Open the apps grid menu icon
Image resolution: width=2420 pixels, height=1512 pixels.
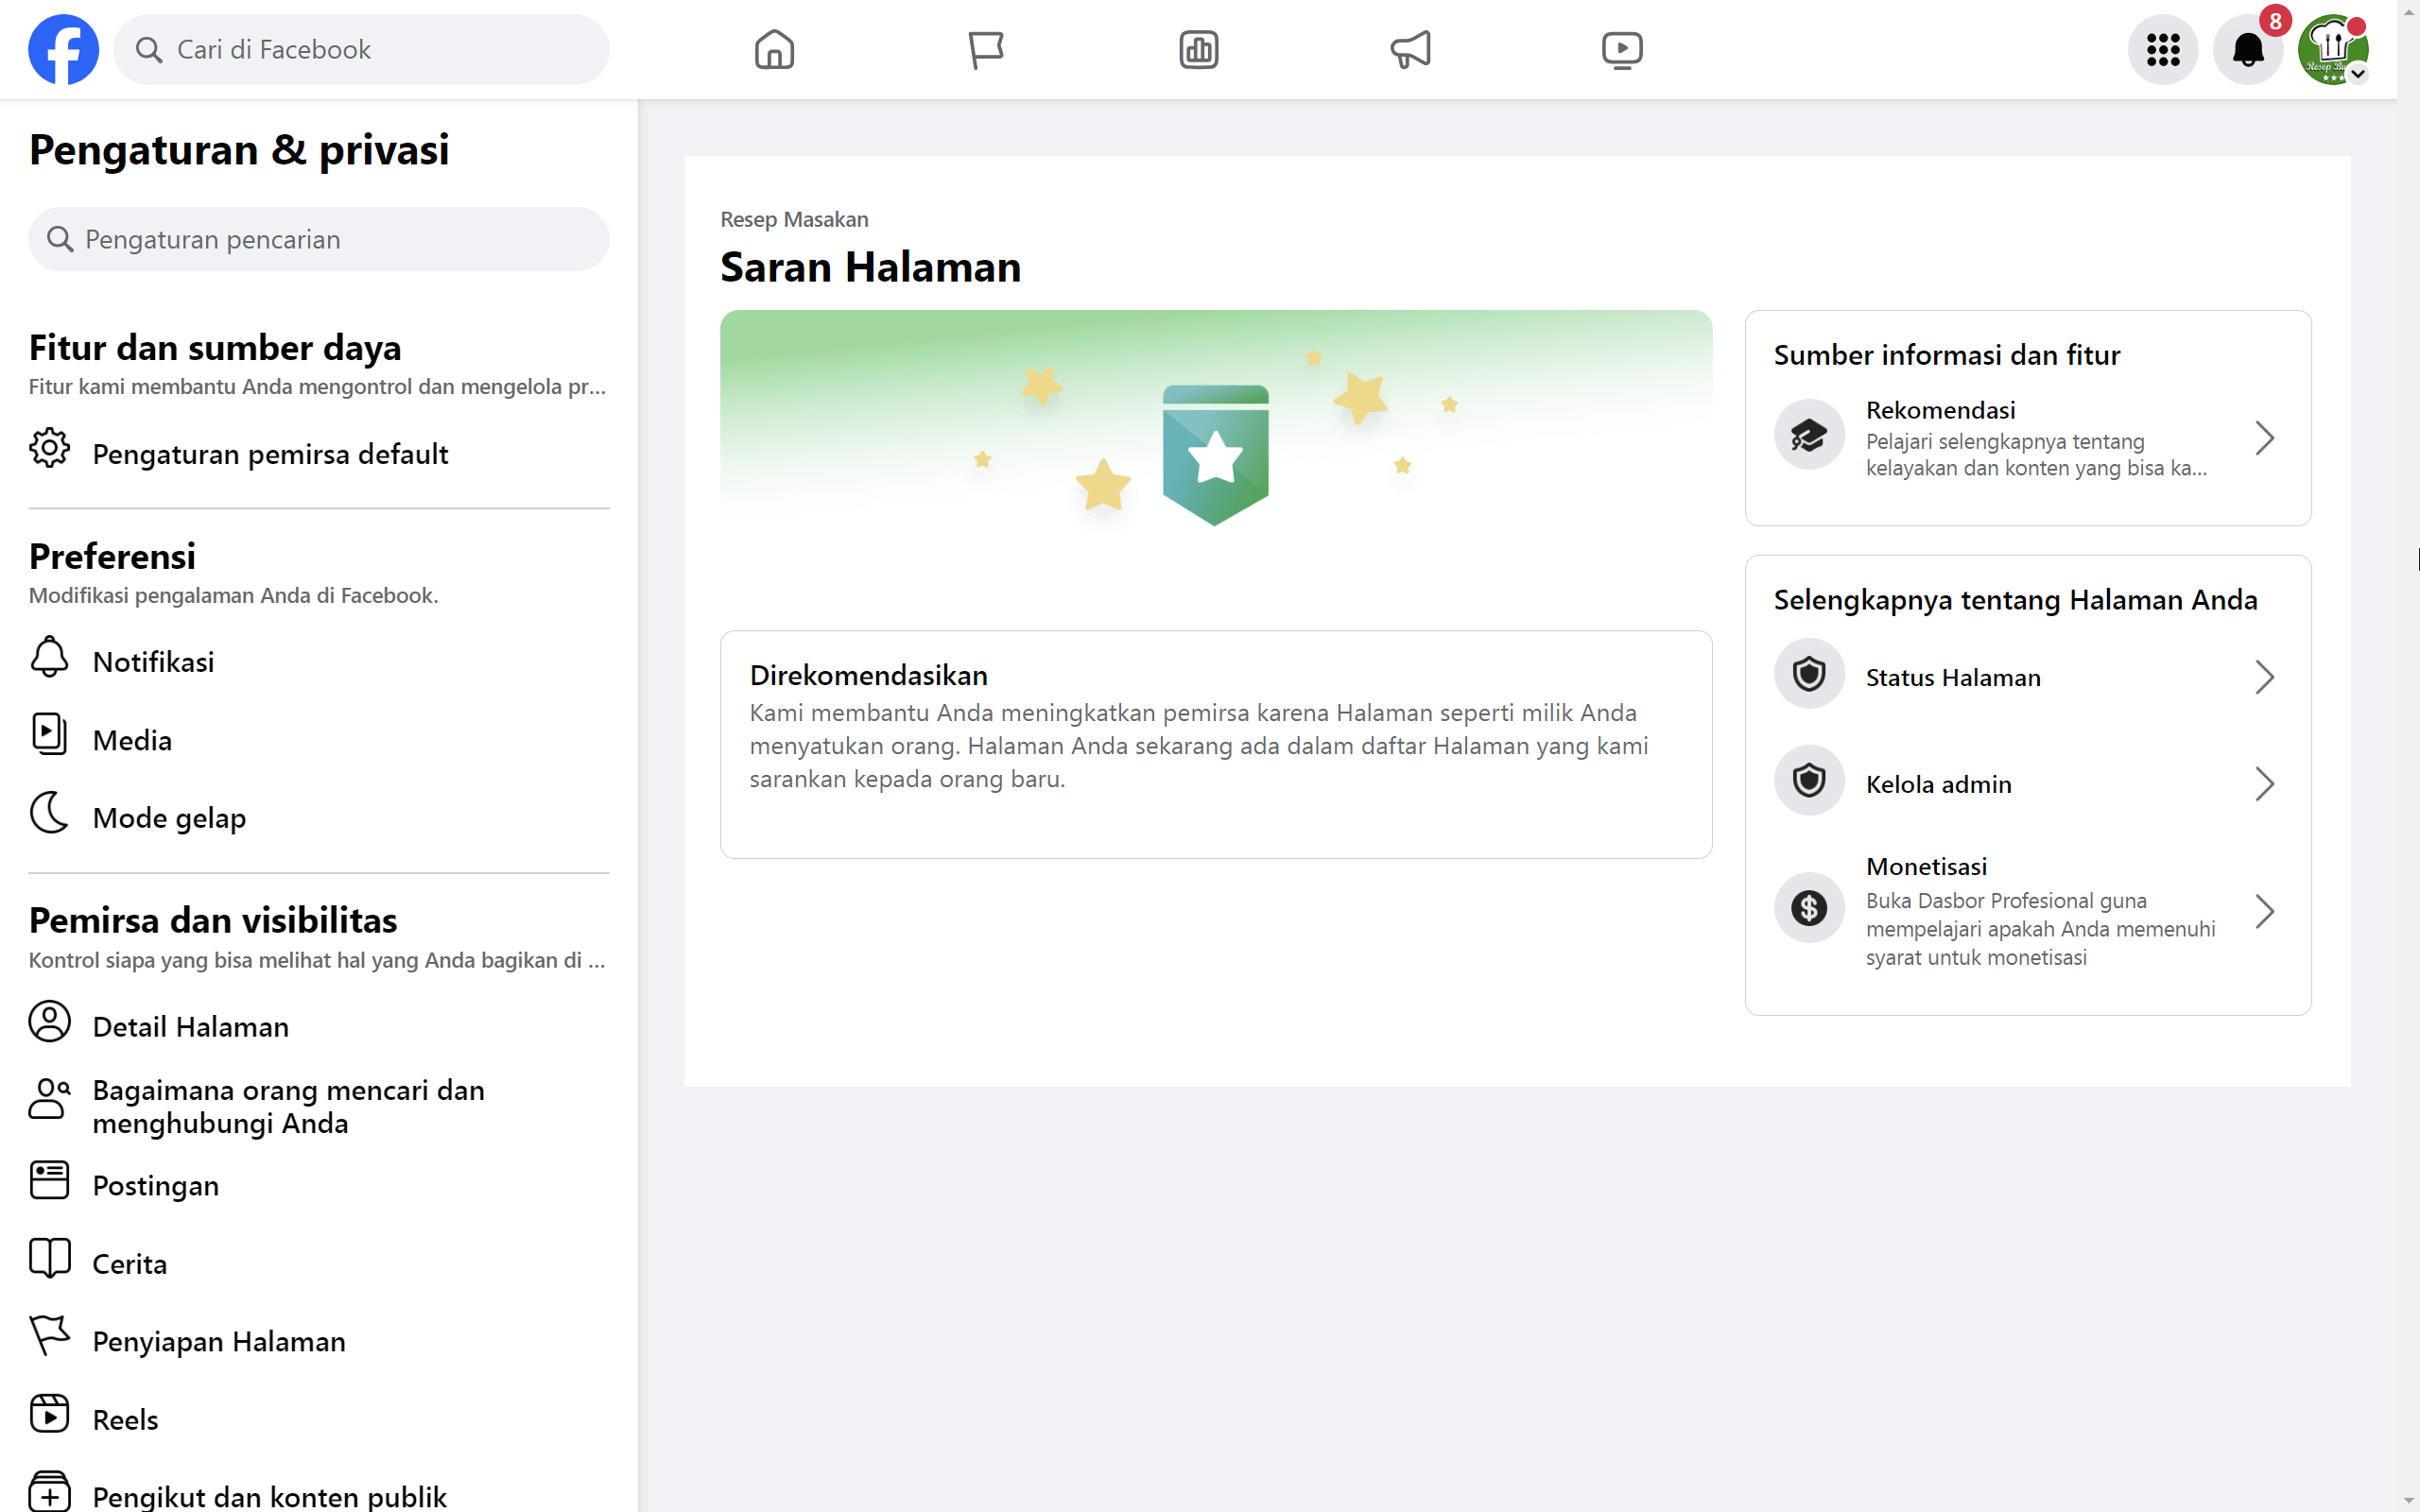2163,48
